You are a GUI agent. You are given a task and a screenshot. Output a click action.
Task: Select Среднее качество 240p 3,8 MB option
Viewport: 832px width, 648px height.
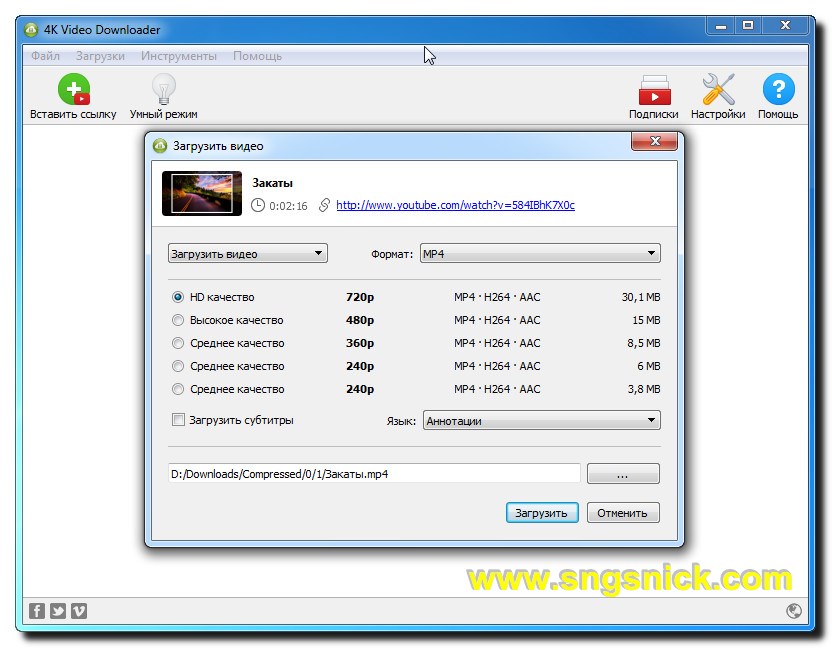point(178,389)
